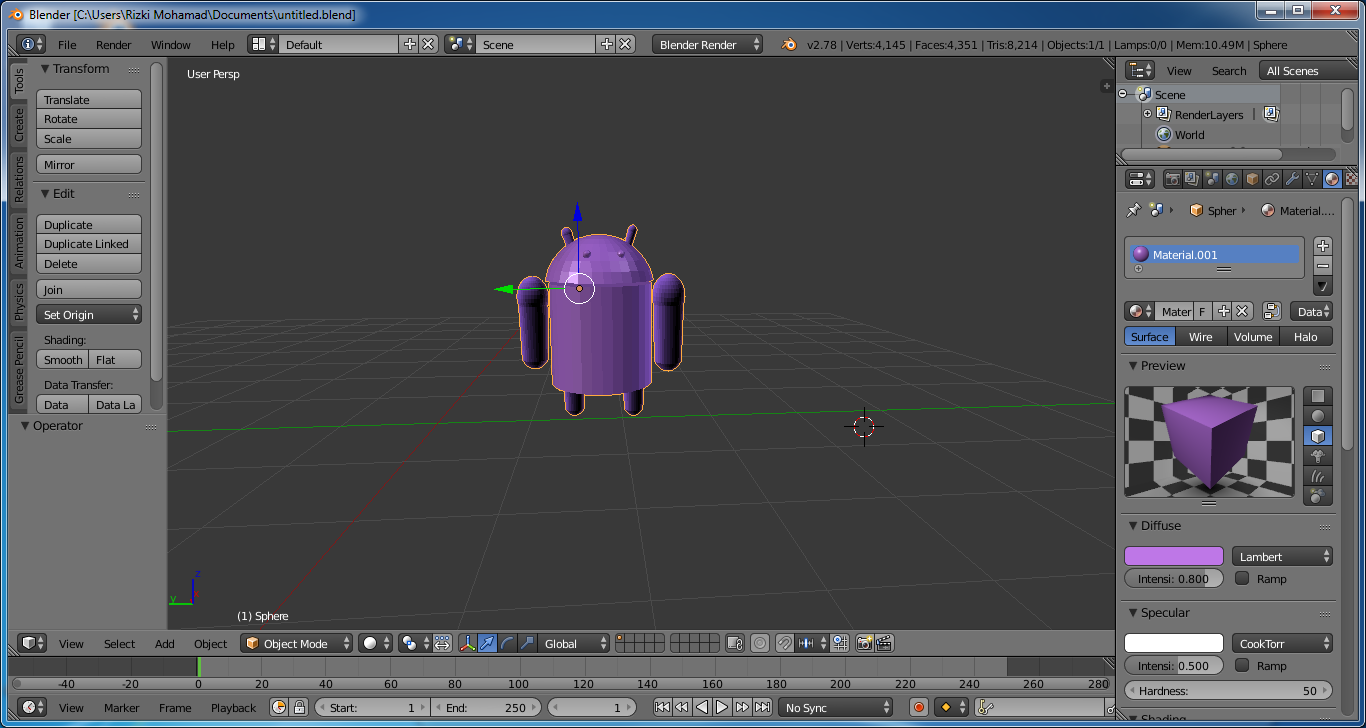Open the Render Layers properties tab
1366x728 pixels.
(1192, 179)
